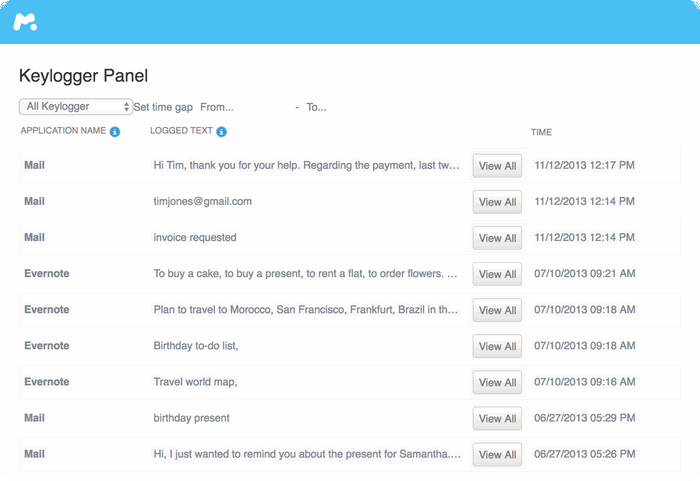The width and height of the screenshot is (700, 481).
Task: View All for Birthday to-do list entry
Action: (497, 346)
